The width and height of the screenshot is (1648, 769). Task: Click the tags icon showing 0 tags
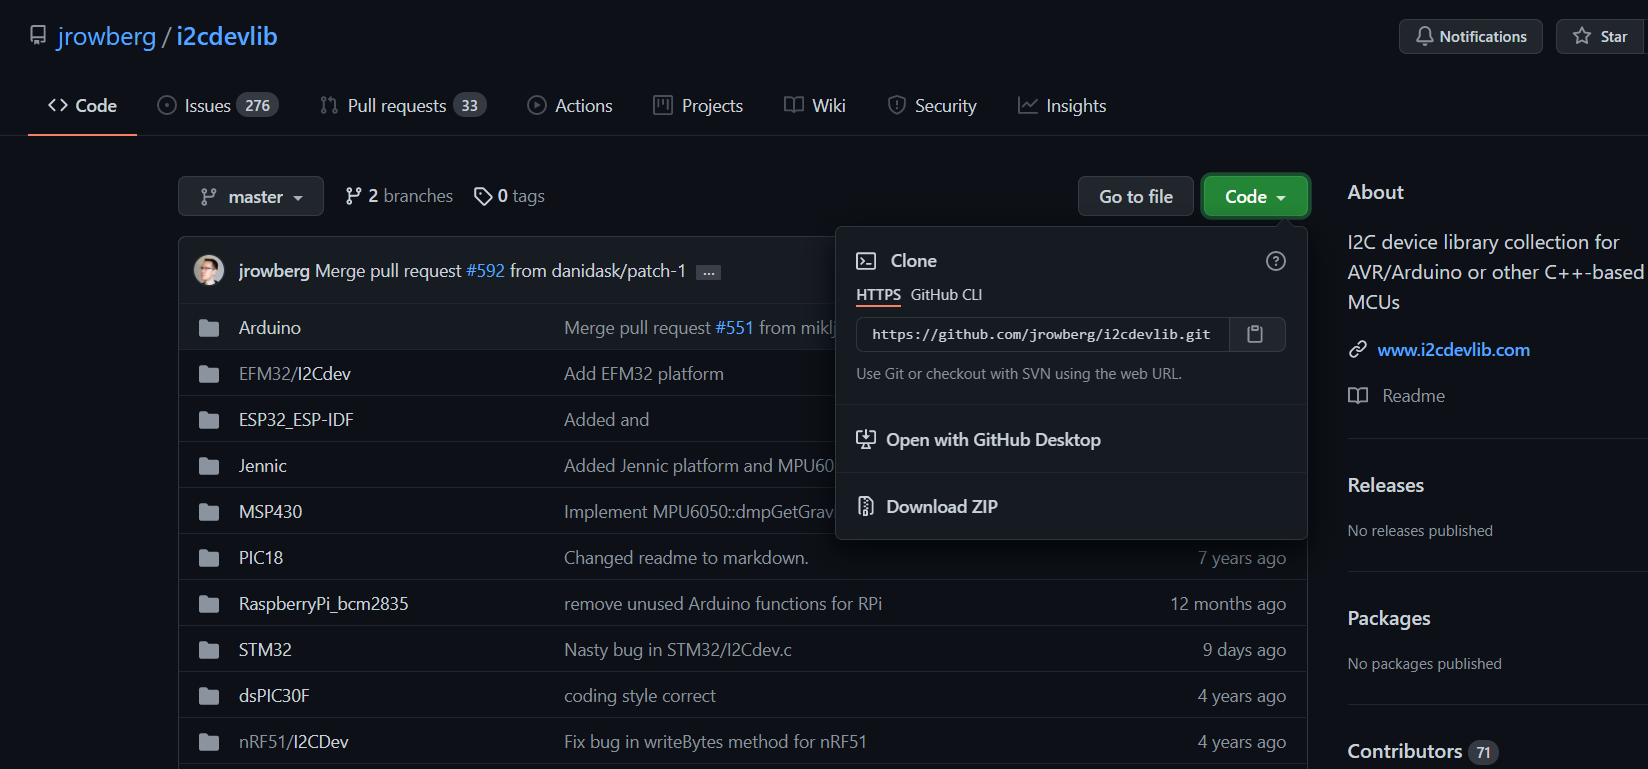point(483,196)
